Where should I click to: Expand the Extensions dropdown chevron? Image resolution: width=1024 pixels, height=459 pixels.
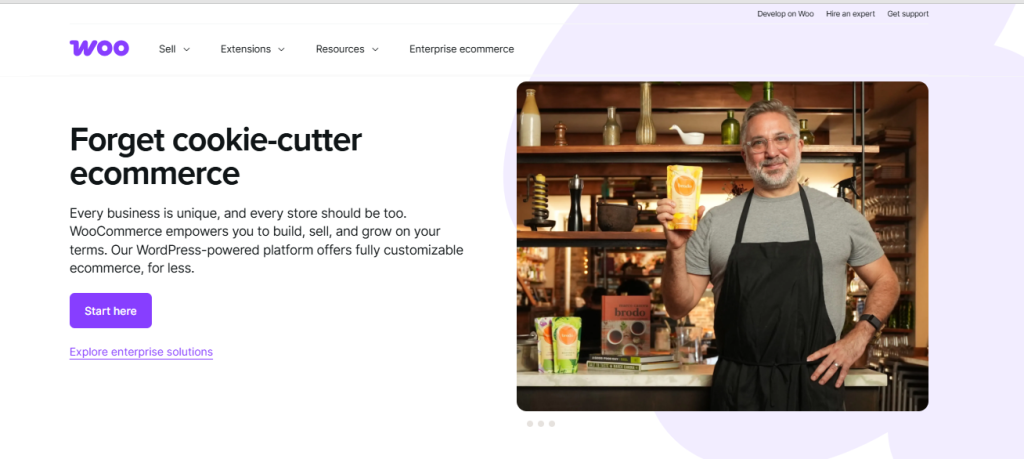(281, 50)
